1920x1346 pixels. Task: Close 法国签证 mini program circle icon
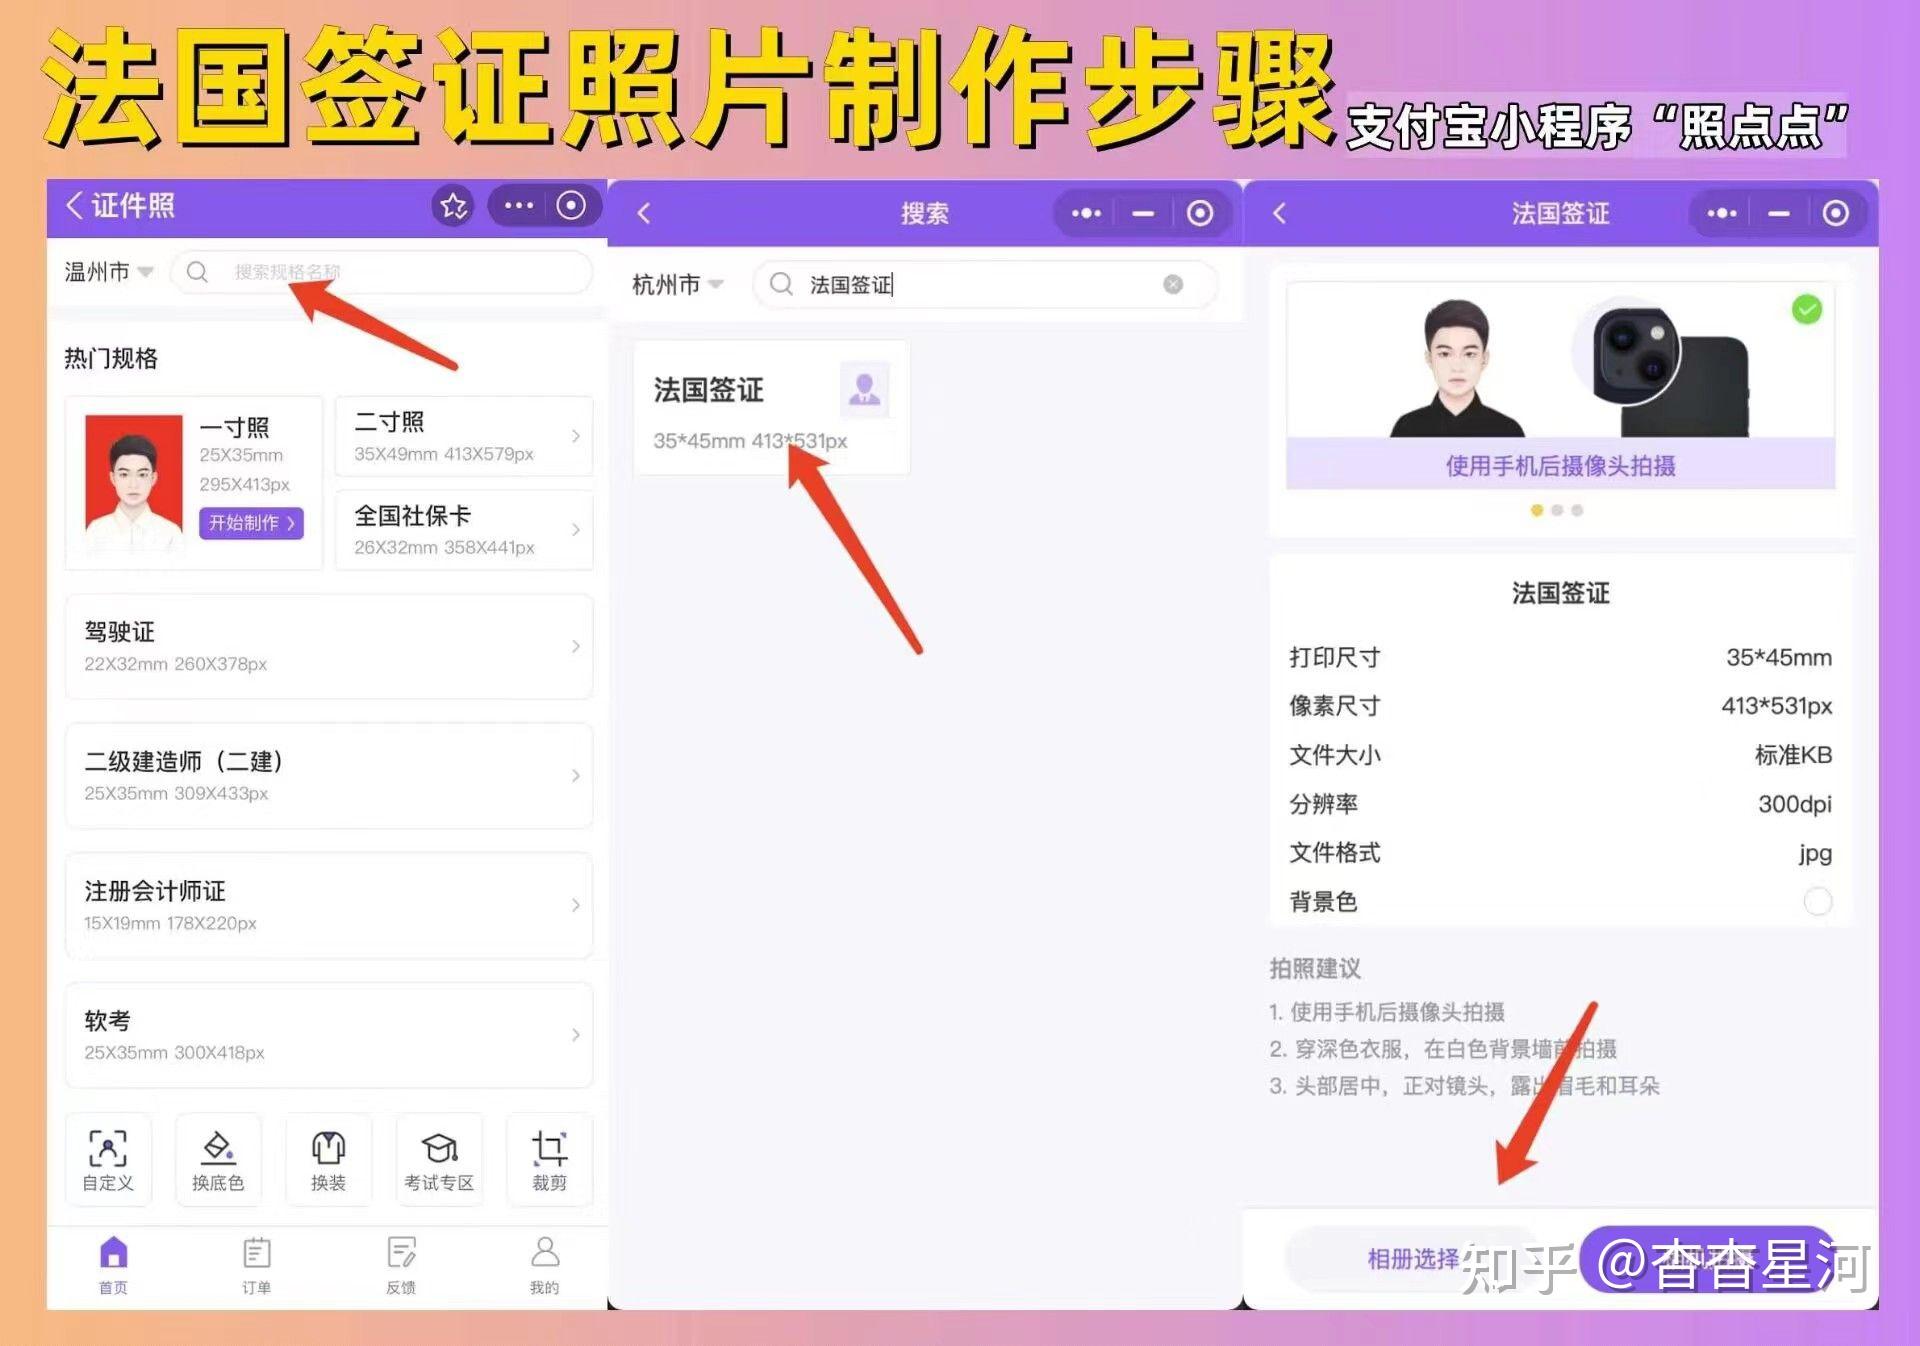1835,213
